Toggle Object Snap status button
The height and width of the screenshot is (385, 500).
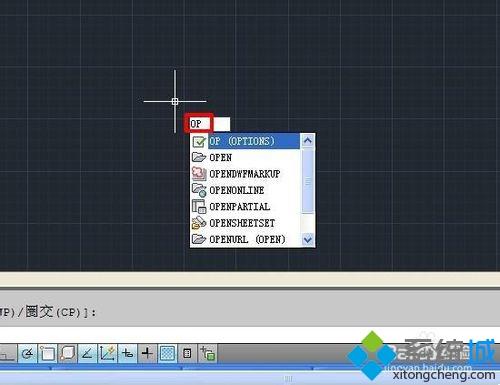pyautogui.click(x=48, y=354)
